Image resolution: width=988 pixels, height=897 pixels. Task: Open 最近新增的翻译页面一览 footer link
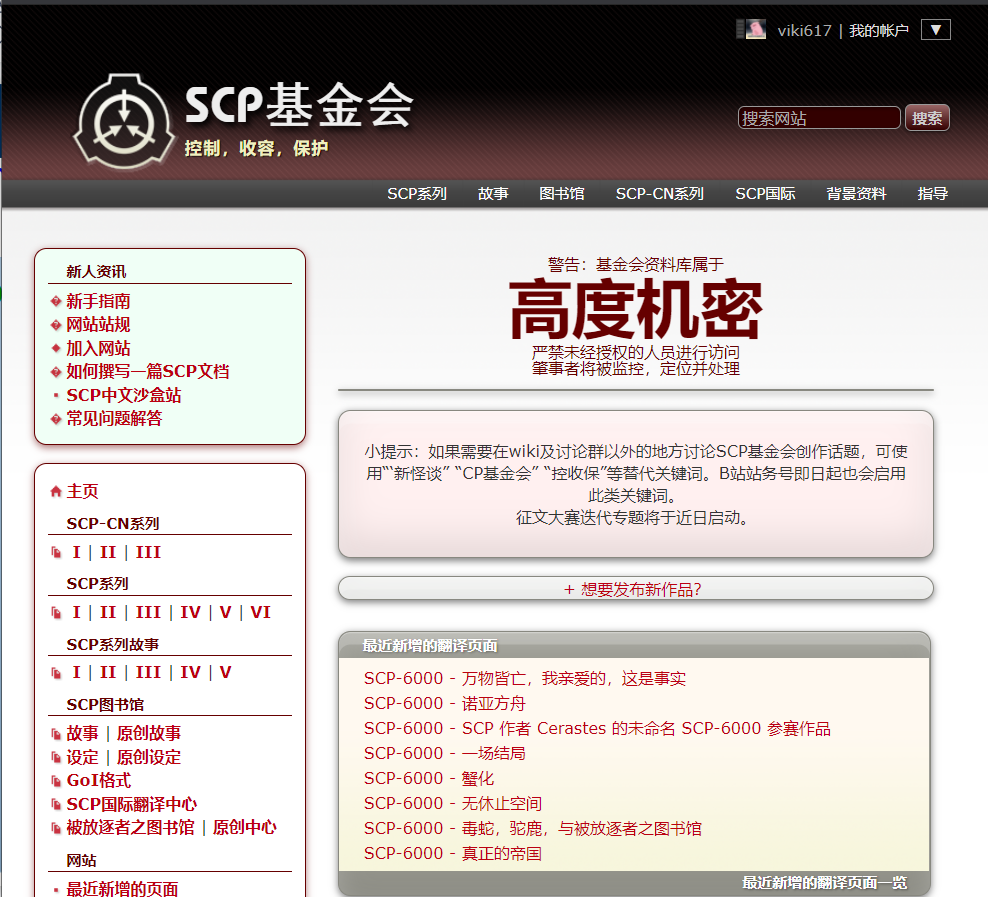pos(824,883)
